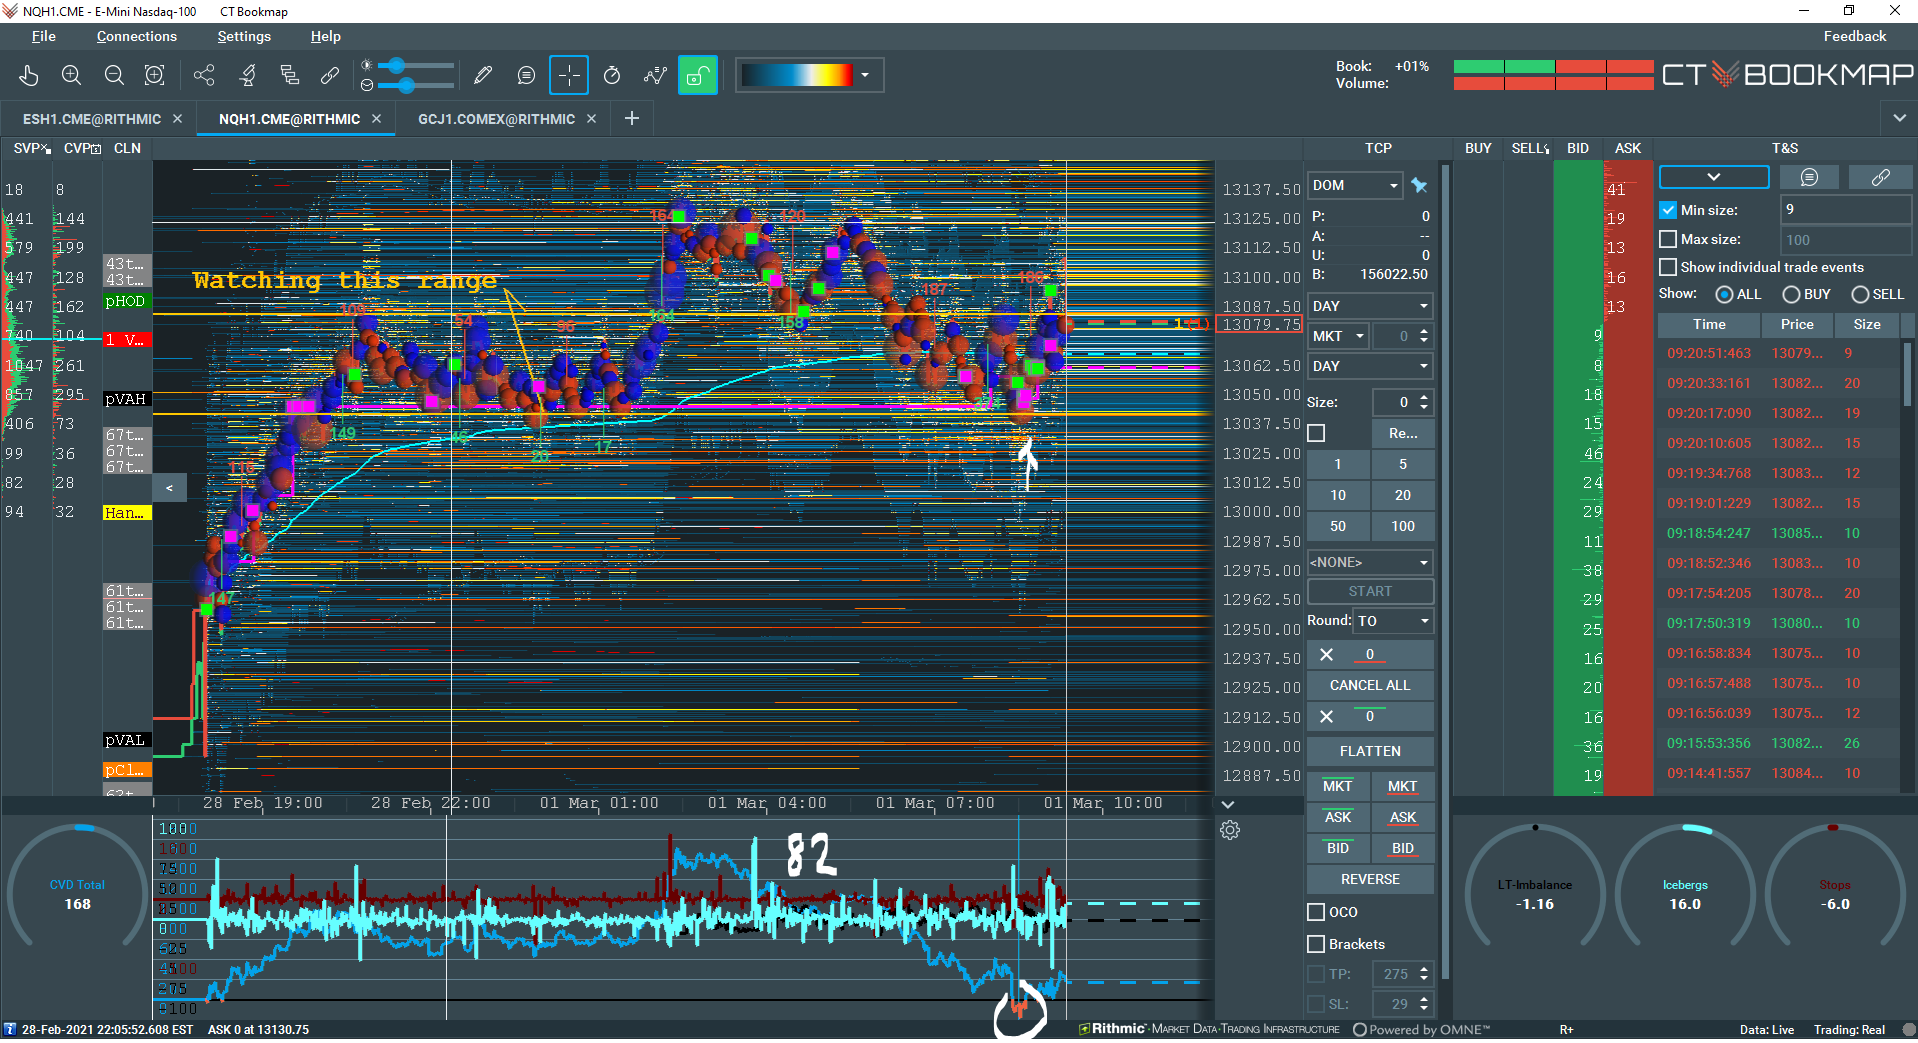Click the CANCEL ALL button
Screen dimensions: 1918x1043
[x=1370, y=685]
